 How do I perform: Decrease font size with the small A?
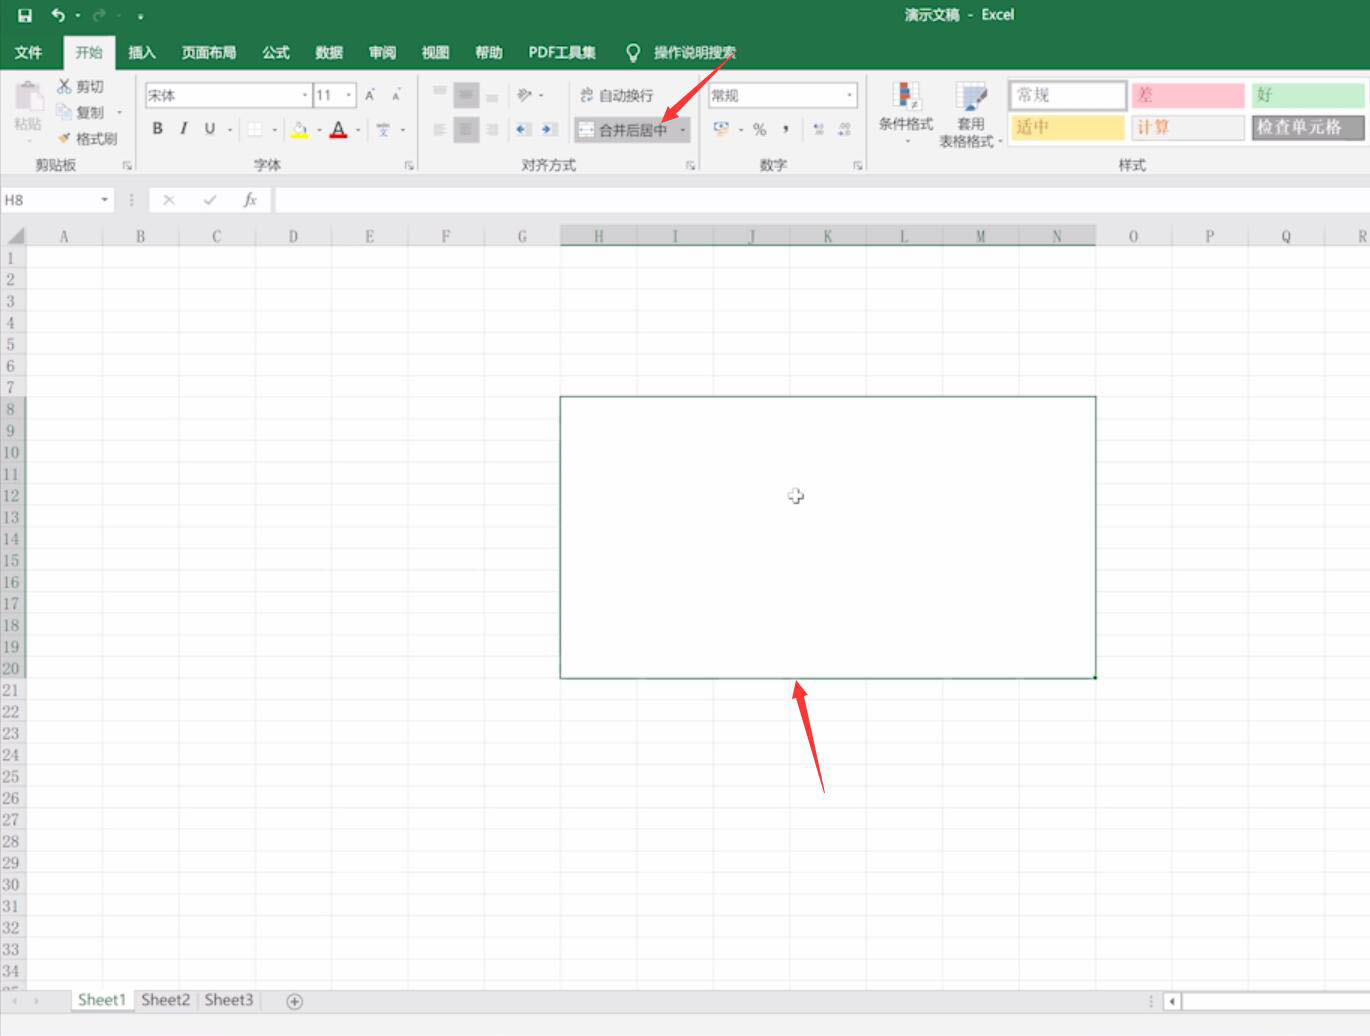396,95
